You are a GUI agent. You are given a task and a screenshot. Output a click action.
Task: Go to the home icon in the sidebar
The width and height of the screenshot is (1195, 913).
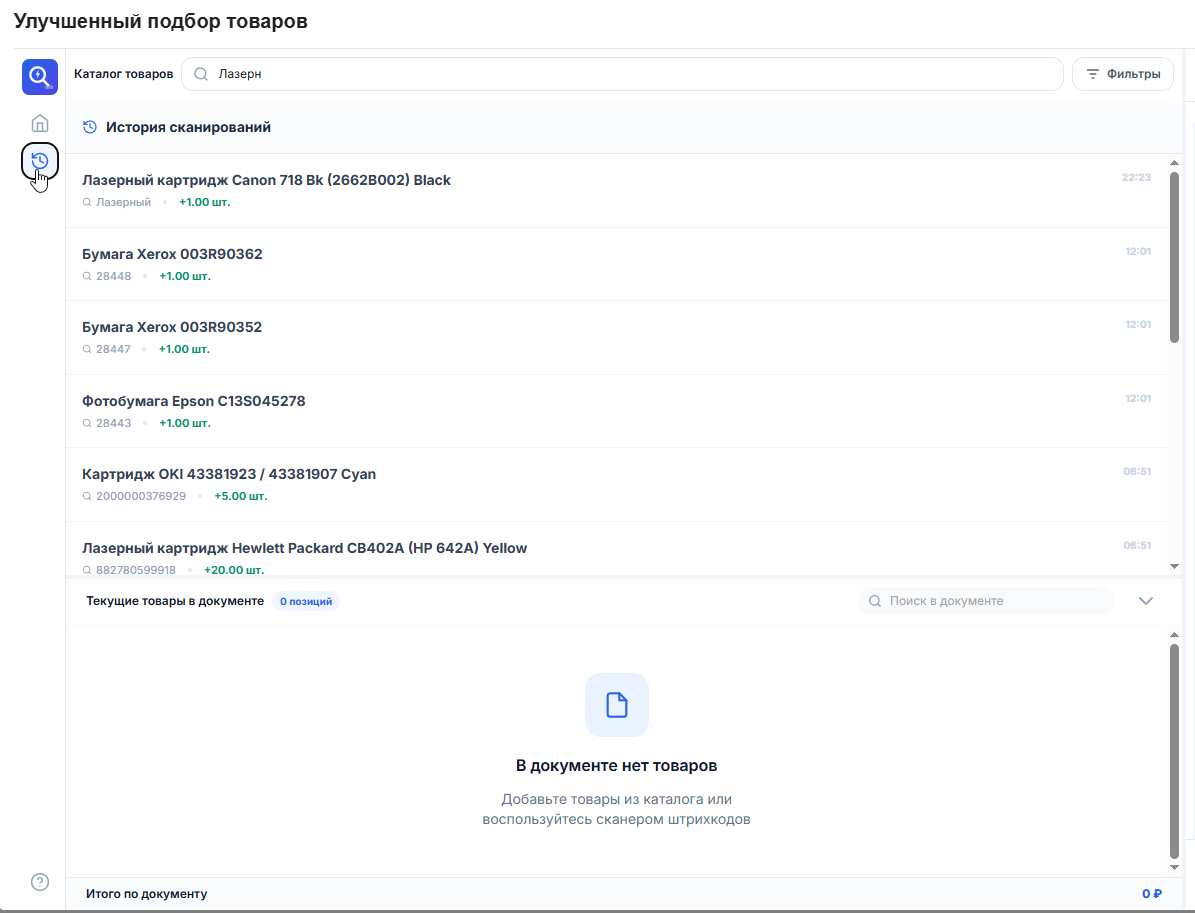40,123
